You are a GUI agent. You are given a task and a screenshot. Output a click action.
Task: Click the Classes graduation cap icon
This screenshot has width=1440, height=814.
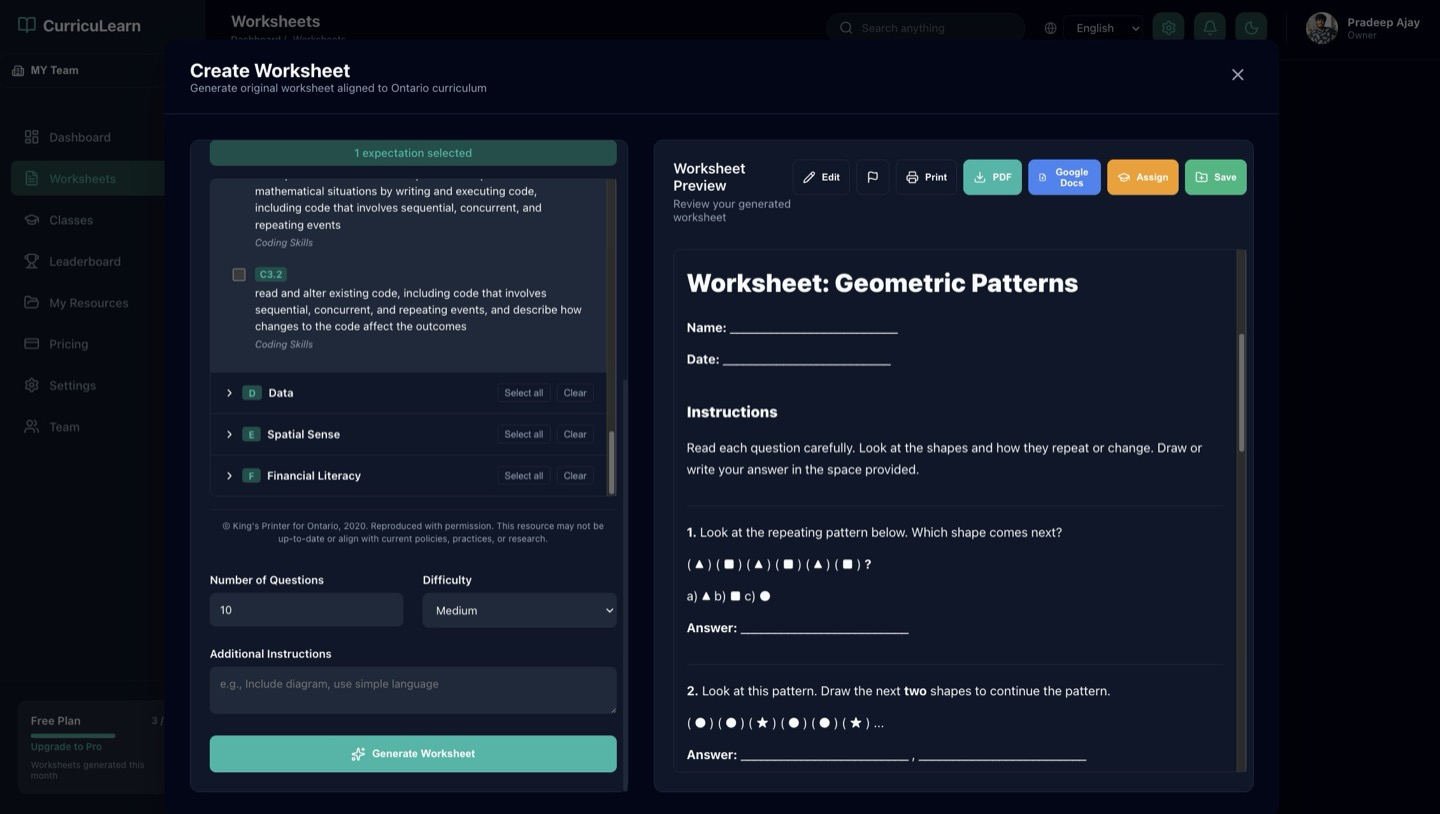(x=32, y=220)
